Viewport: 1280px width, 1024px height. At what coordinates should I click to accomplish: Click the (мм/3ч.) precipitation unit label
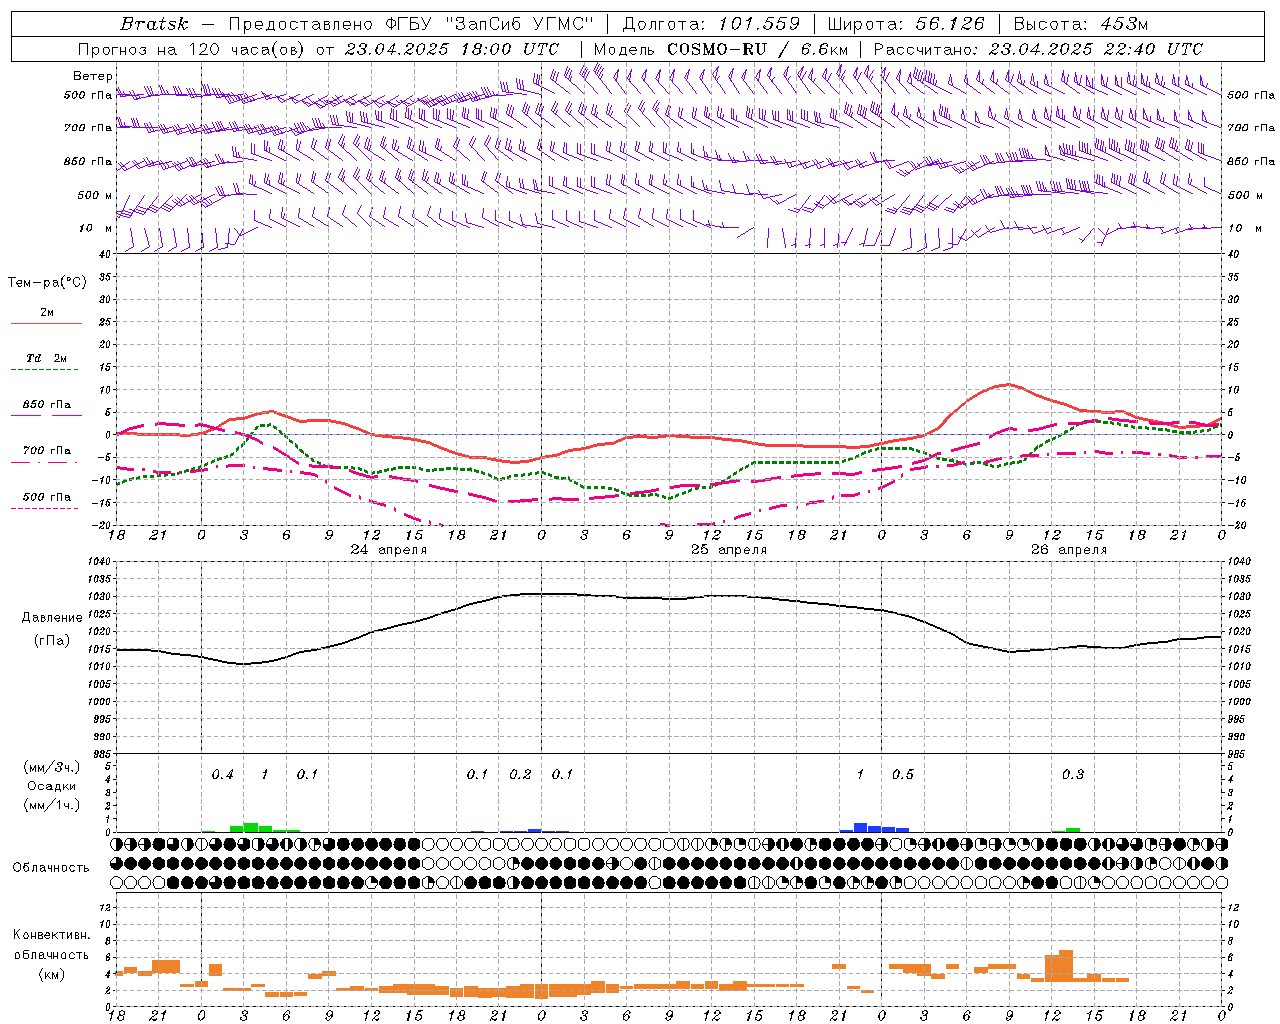51,767
